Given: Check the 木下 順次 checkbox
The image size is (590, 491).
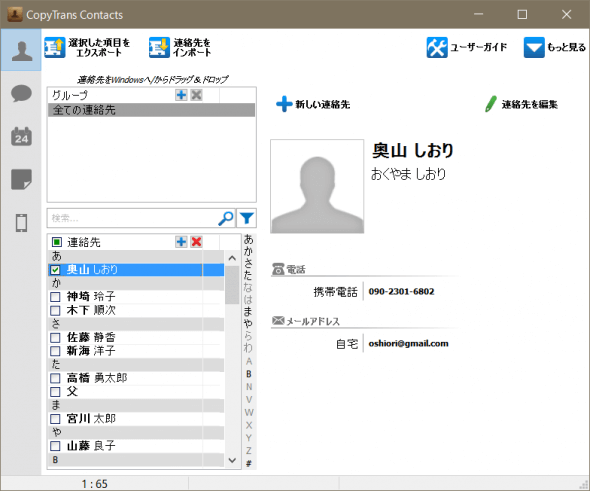Looking at the screenshot, I should [x=55, y=310].
